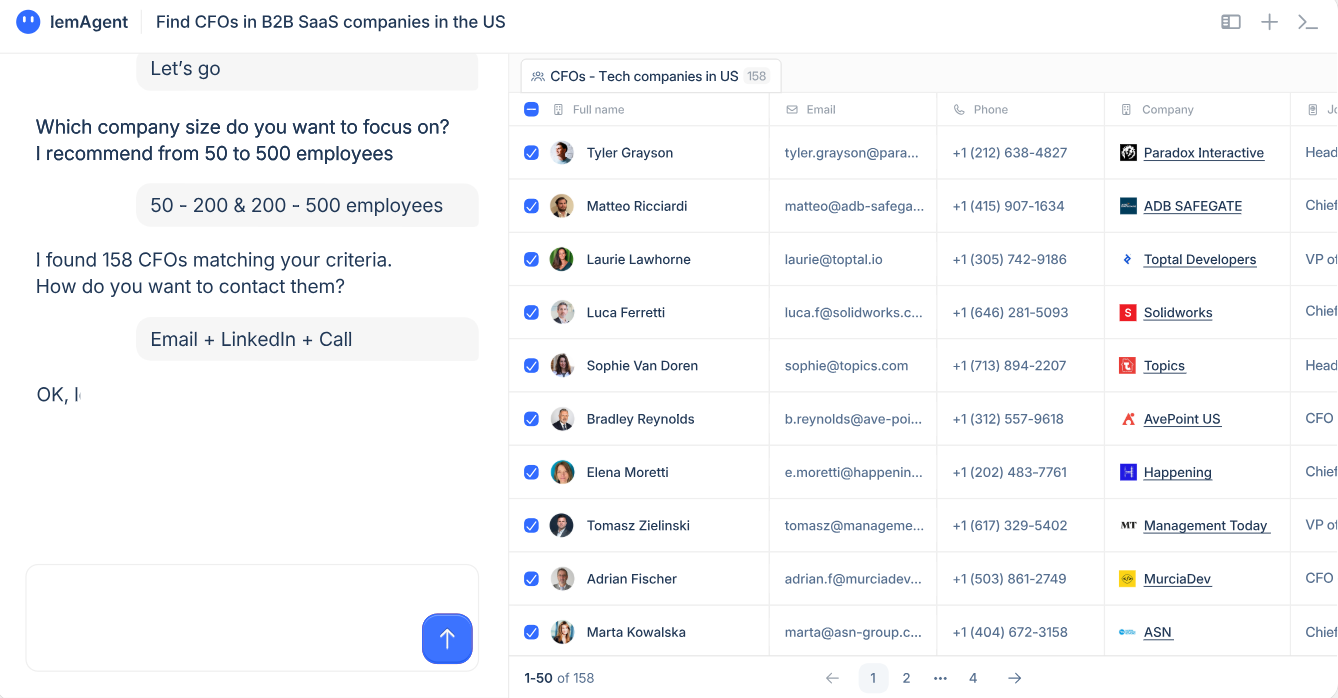
Task: Select page 2 in pagination
Action: (x=906, y=678)
